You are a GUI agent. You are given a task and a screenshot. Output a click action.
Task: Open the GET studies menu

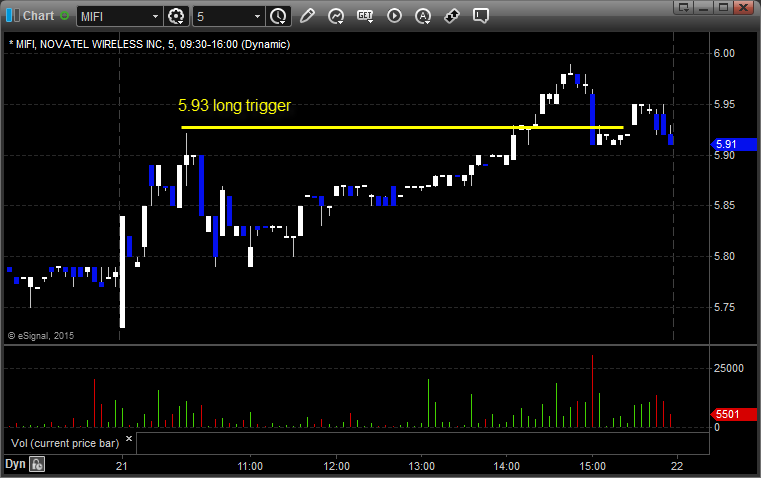click(365, 16)
